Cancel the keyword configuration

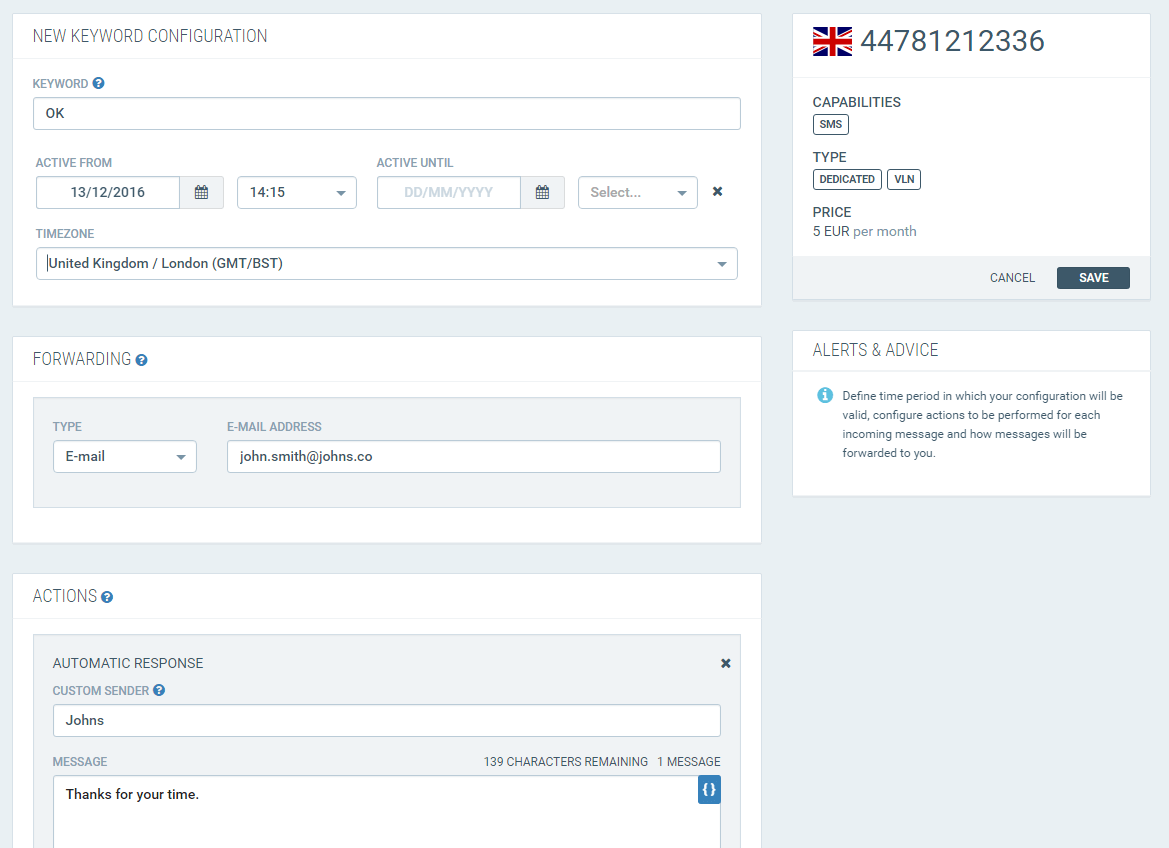[1012, 277]
